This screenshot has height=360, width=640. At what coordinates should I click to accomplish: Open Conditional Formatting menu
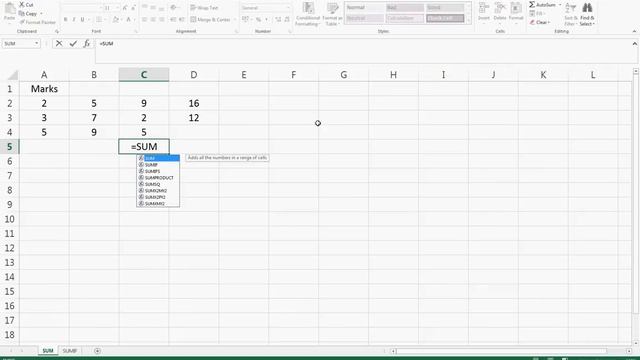pyautogui.click(x=308, y=14)
